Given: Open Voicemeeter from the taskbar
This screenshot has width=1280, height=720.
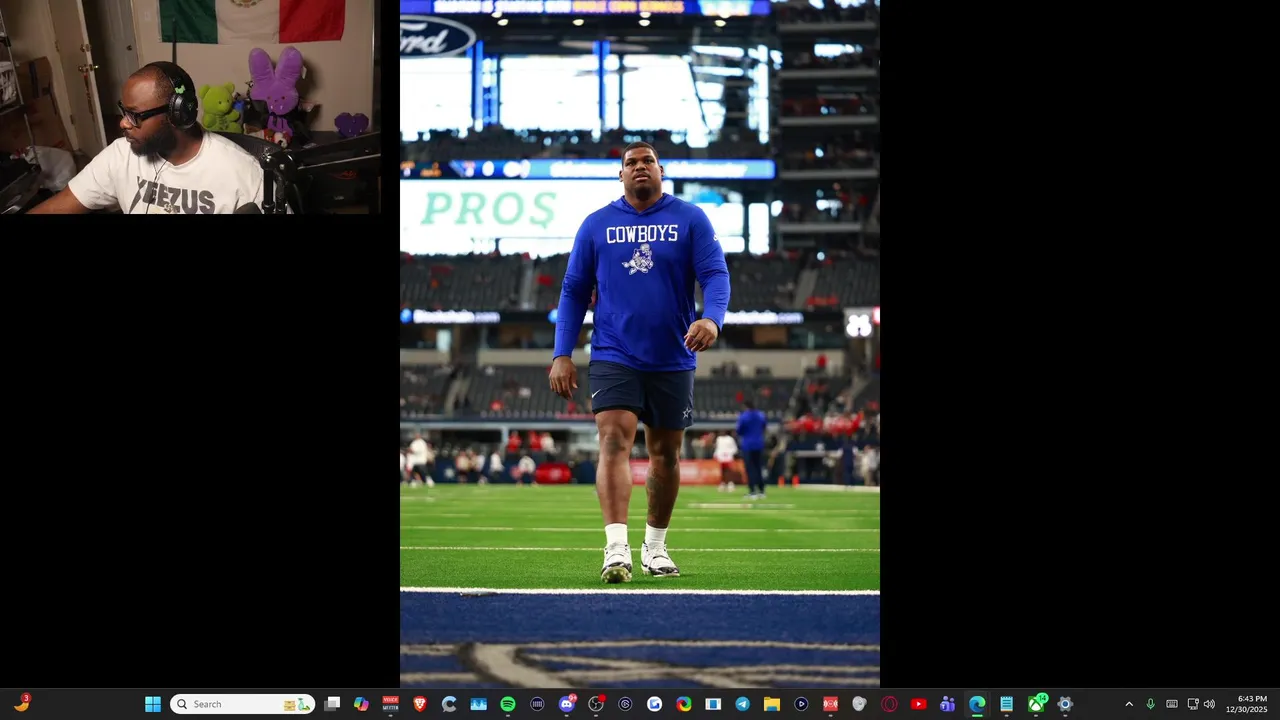Looking at the screenshot, I should click(x=390, y=704).
